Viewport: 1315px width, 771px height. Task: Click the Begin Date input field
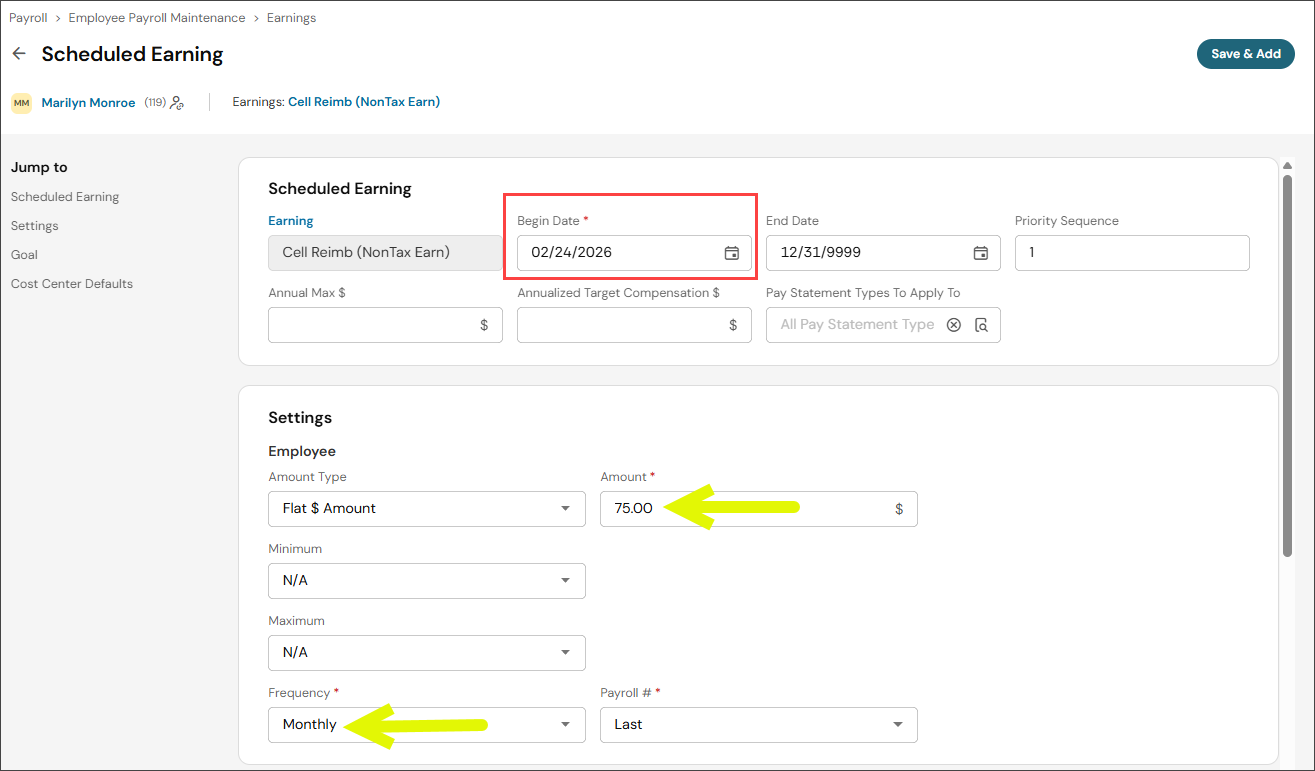point(634,253)
